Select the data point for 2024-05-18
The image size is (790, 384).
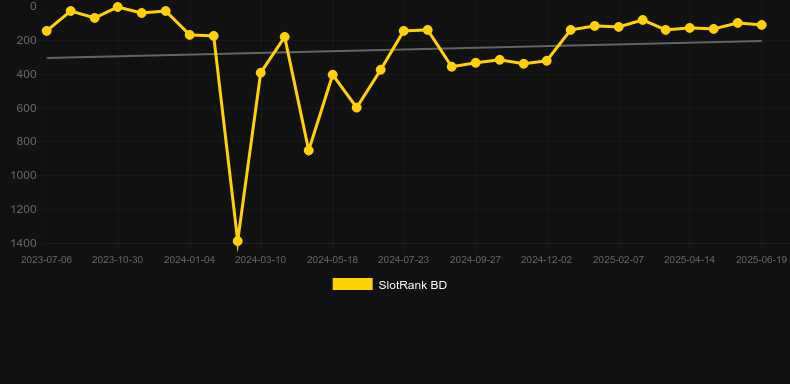333,75
